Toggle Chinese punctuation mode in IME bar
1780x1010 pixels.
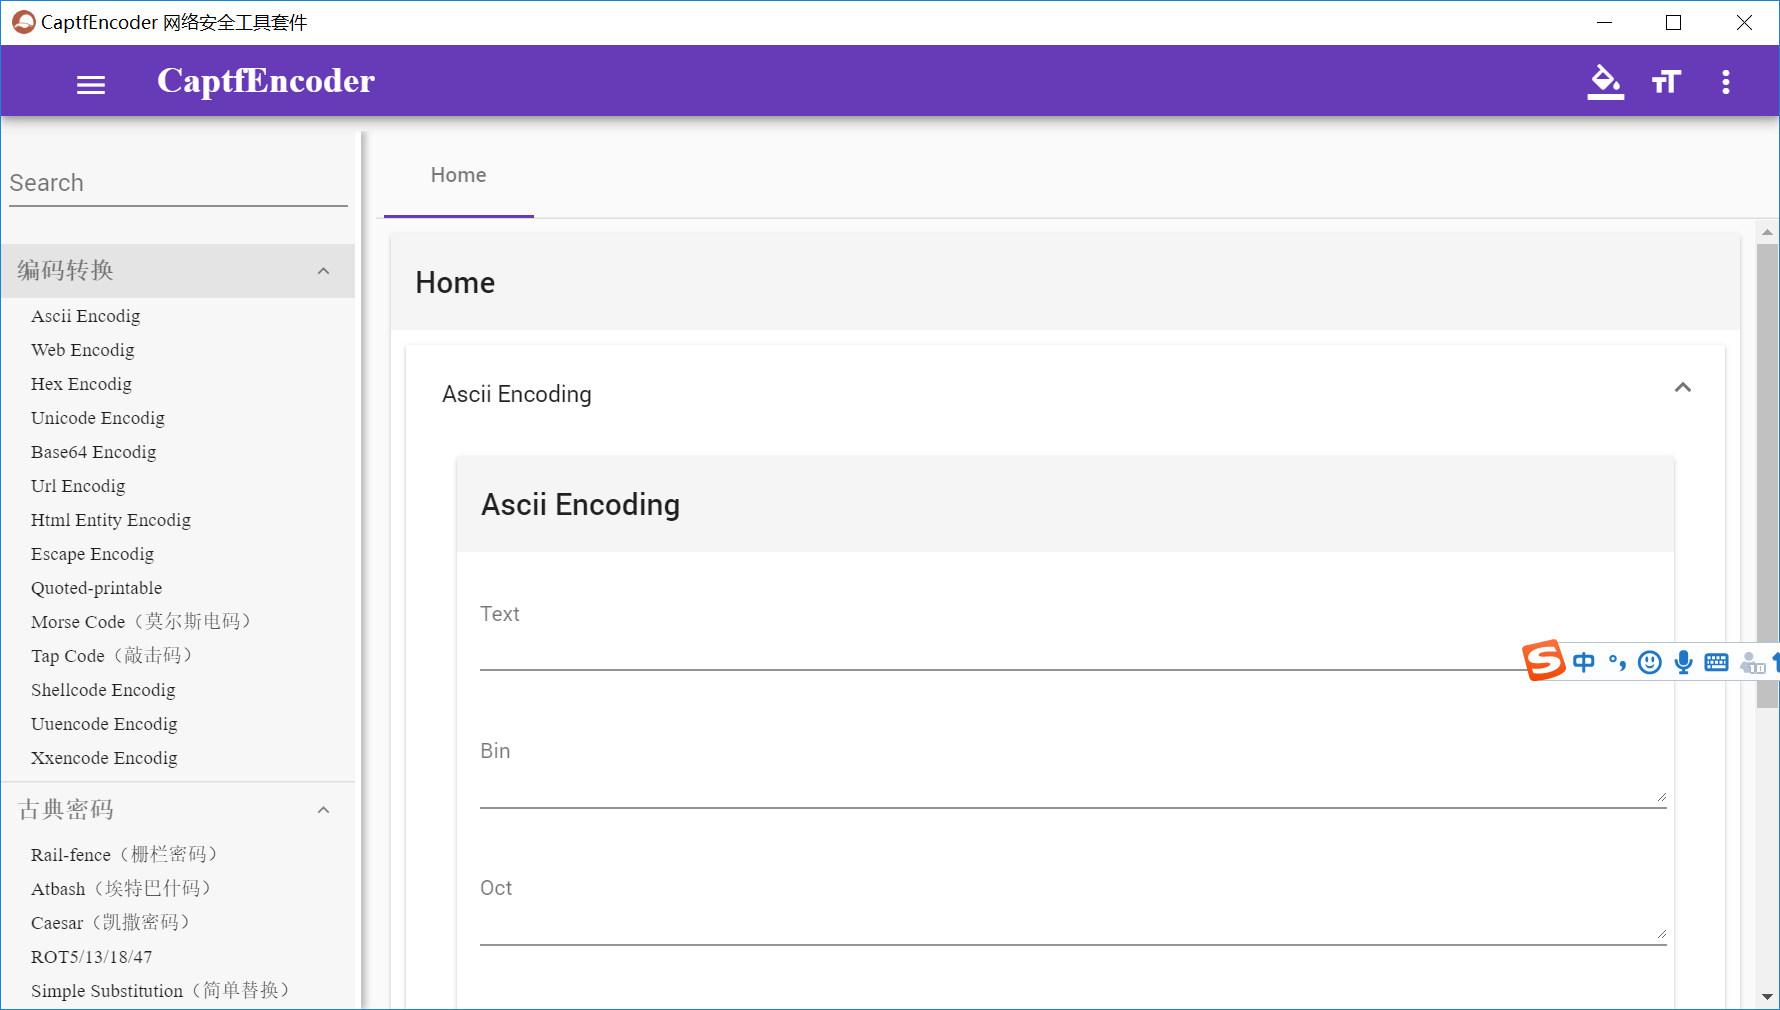1617,662
